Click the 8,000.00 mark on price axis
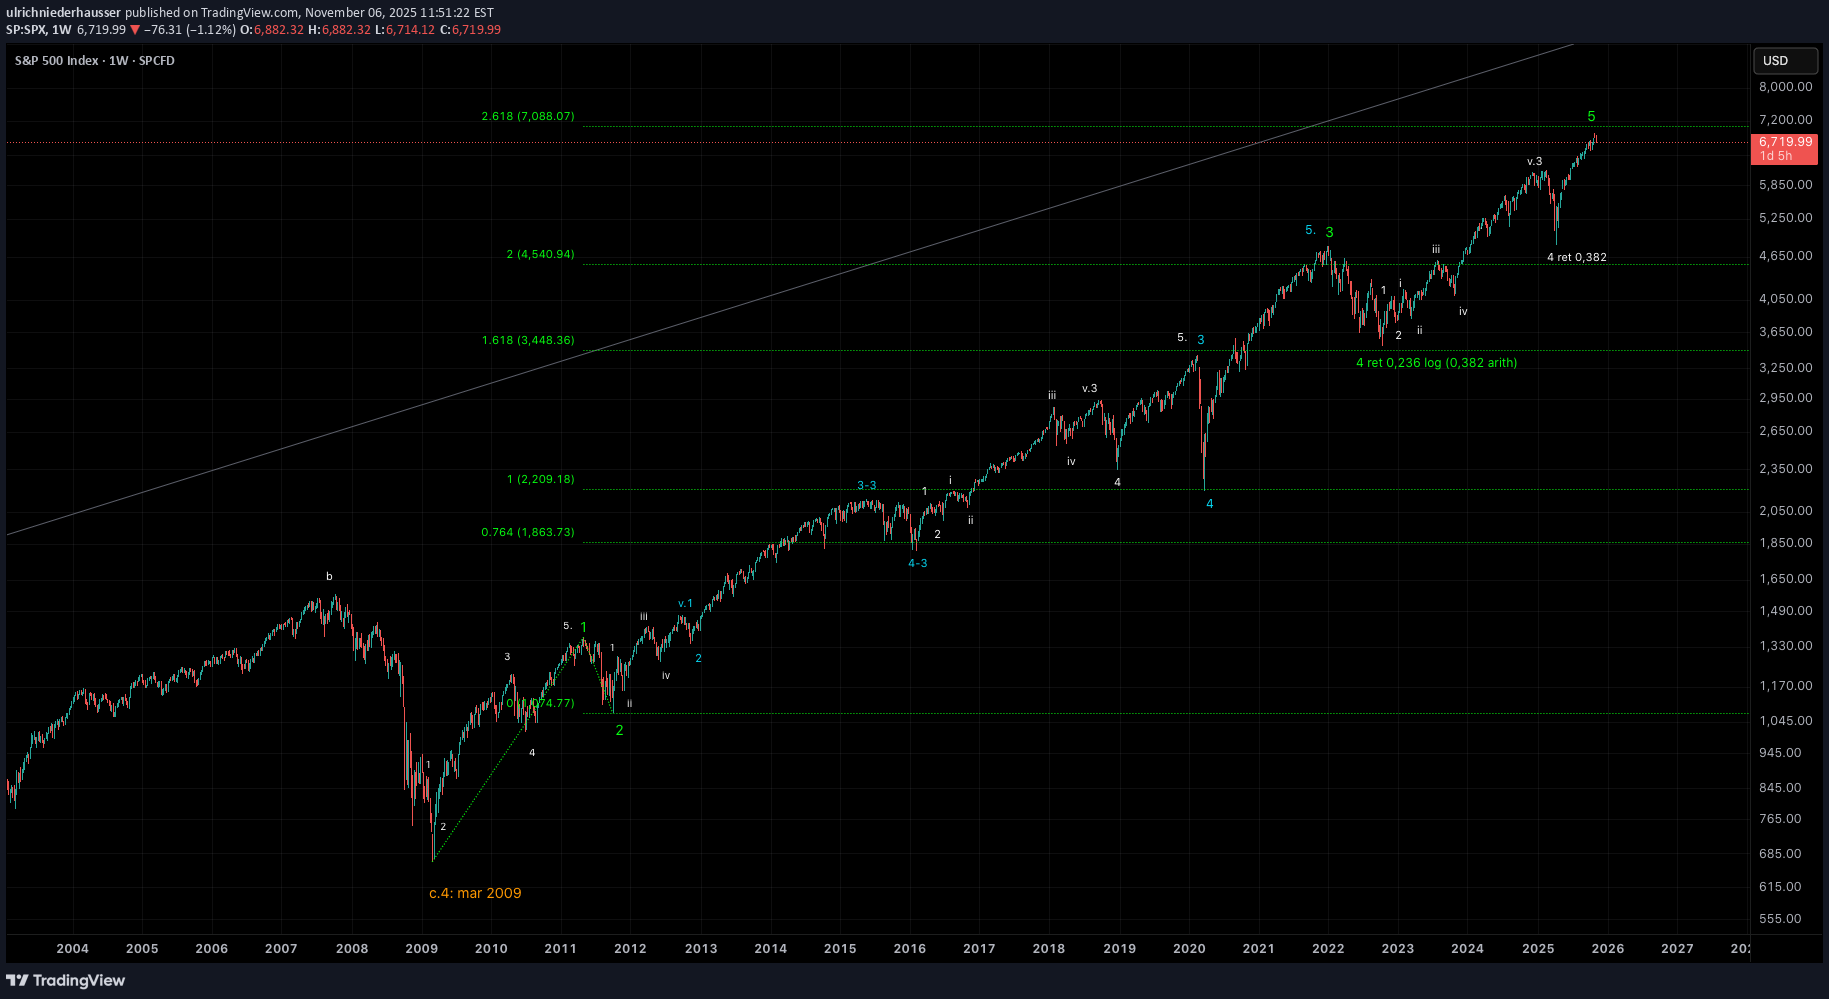 click(x=1785, y=87)
